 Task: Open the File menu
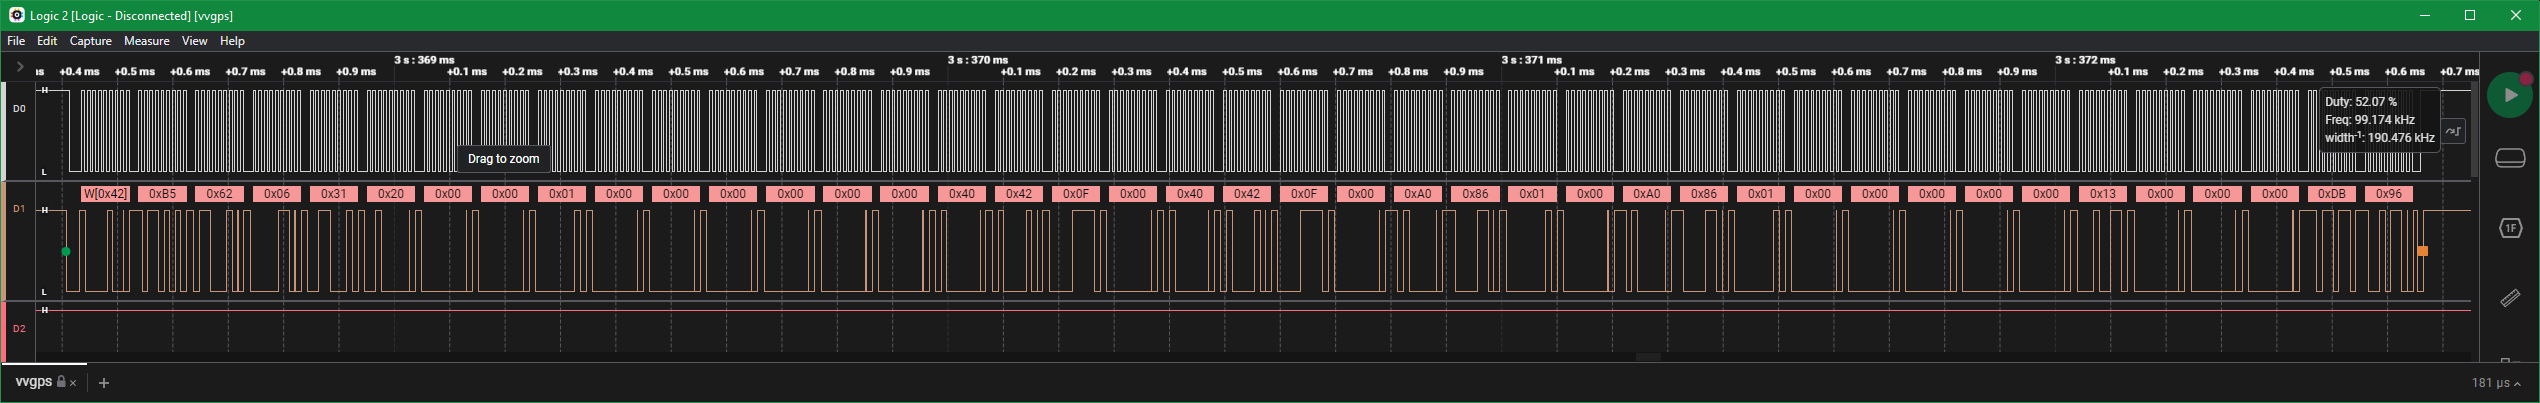pos(16,41)
